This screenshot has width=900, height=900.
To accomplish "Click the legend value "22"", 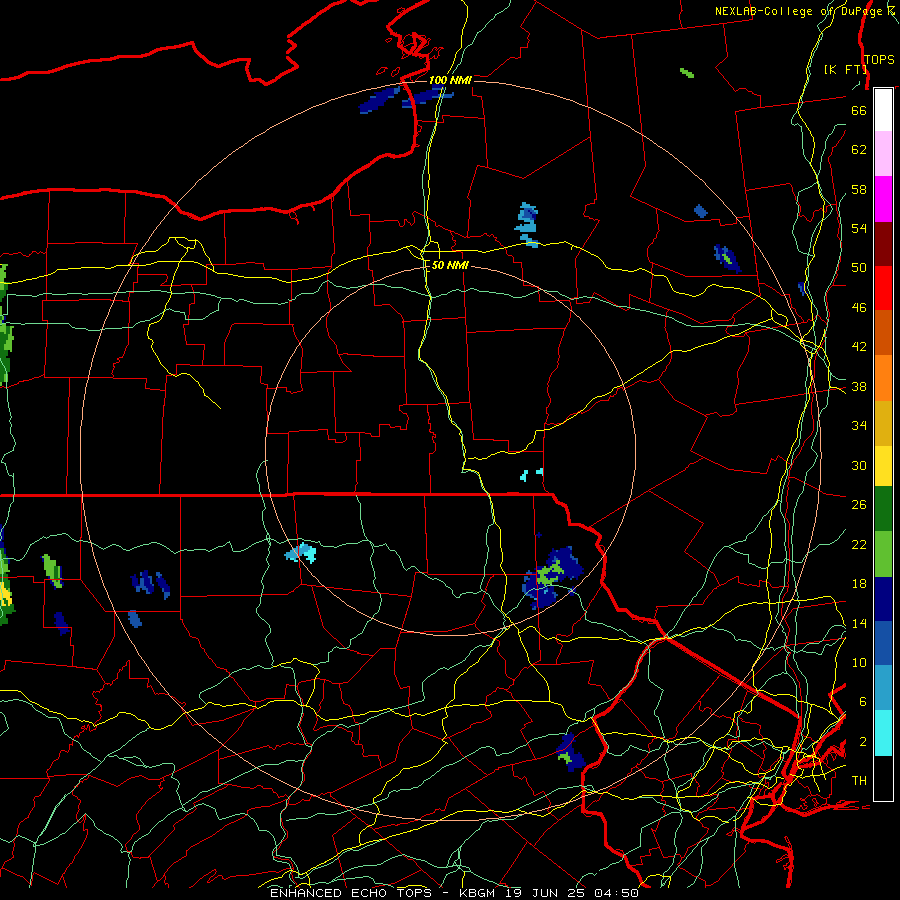I will click(x=859, y=545).
